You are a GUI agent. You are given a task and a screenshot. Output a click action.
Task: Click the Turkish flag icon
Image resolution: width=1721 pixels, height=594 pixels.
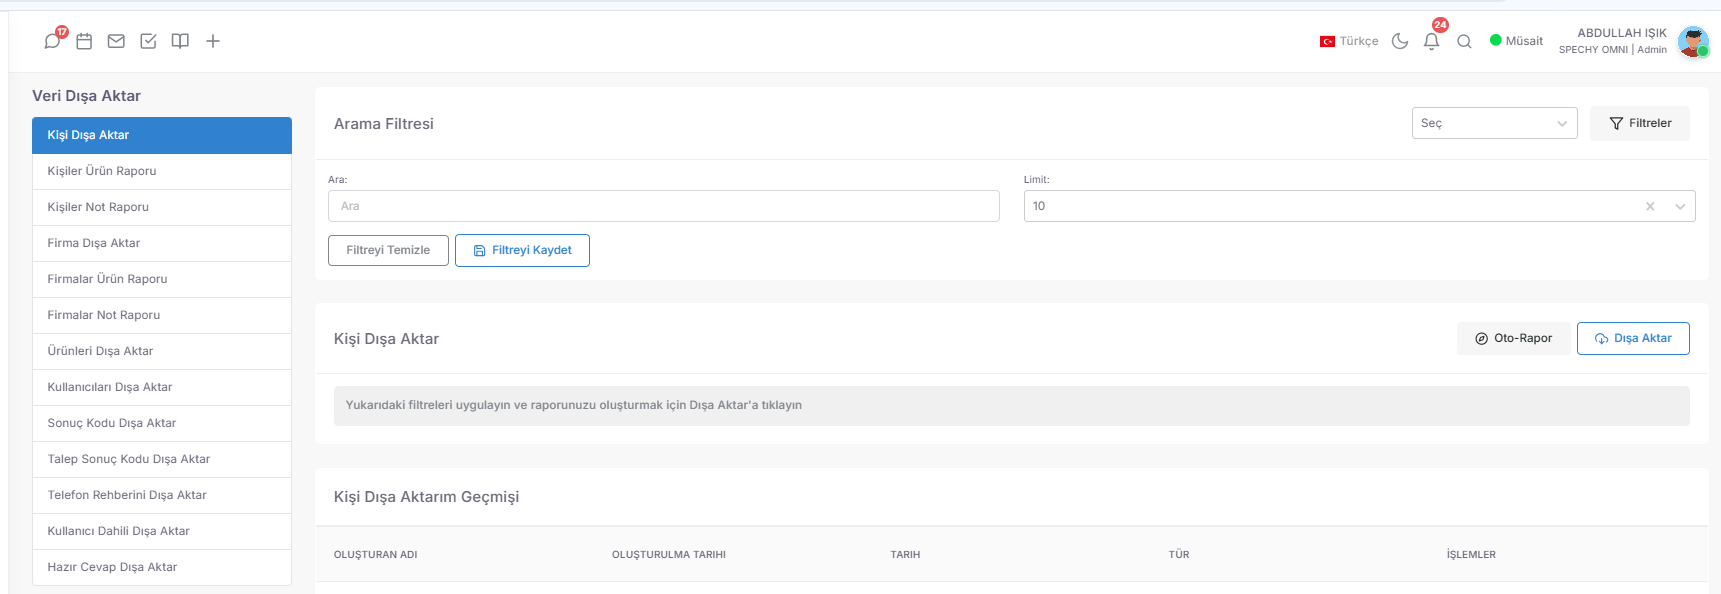[1327, 41]
